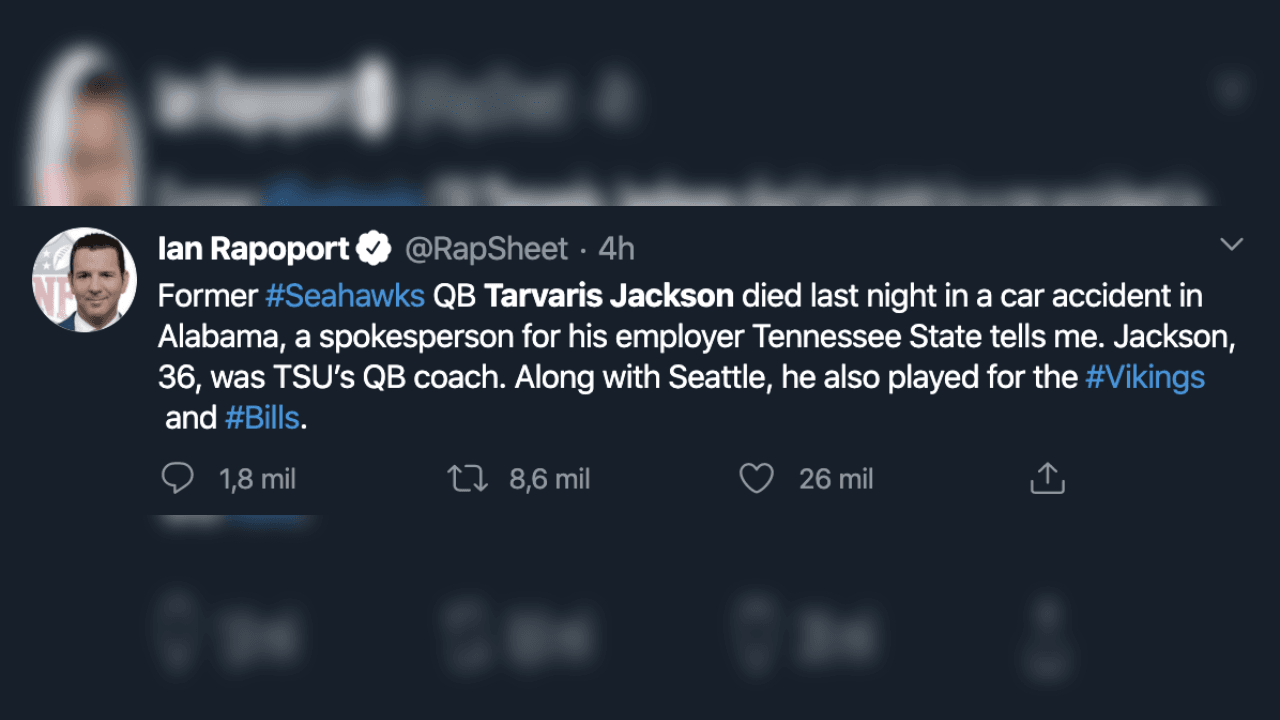Click the reply speech bubble icon
The image size is (1280, 720).
point(177,479)
